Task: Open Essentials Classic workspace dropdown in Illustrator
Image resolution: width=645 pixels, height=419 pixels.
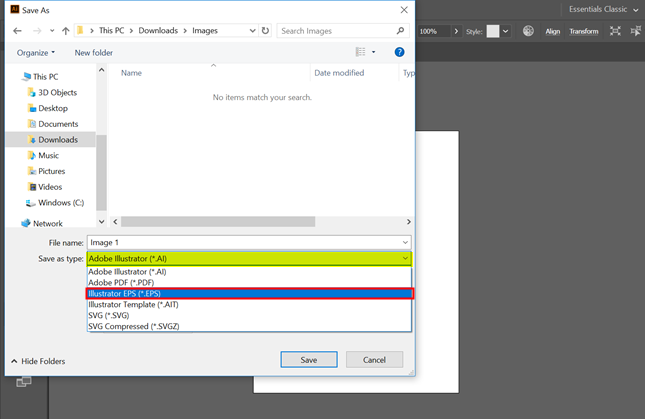Action: click(x=603, y=9)
